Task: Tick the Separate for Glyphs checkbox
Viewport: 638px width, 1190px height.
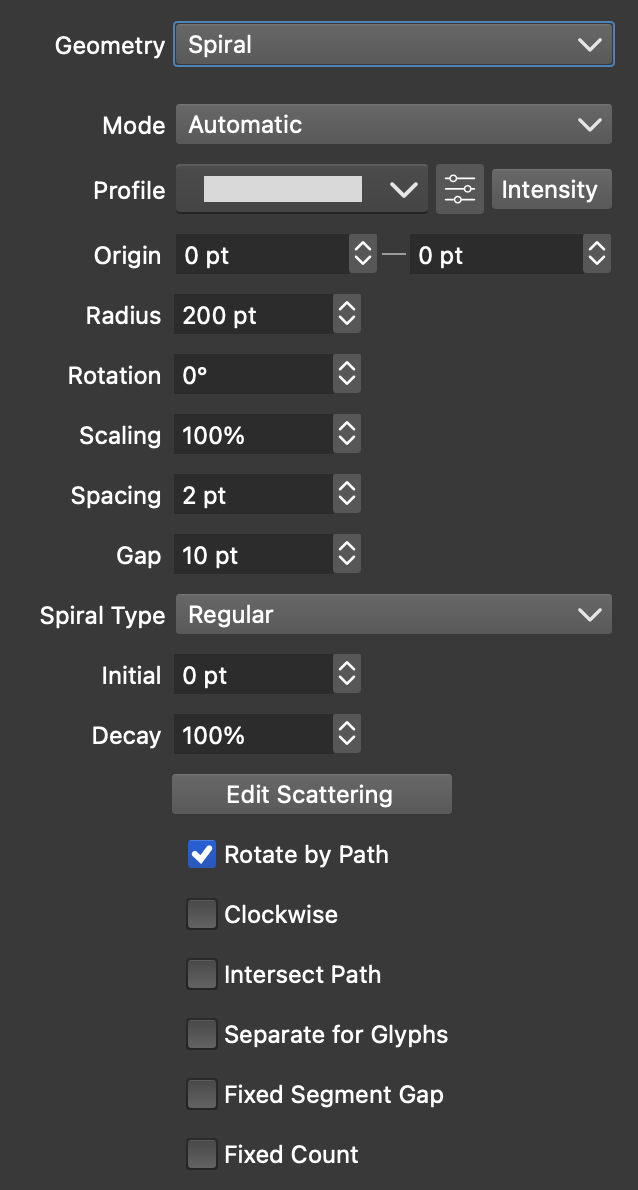Action: coord(202,1035)
